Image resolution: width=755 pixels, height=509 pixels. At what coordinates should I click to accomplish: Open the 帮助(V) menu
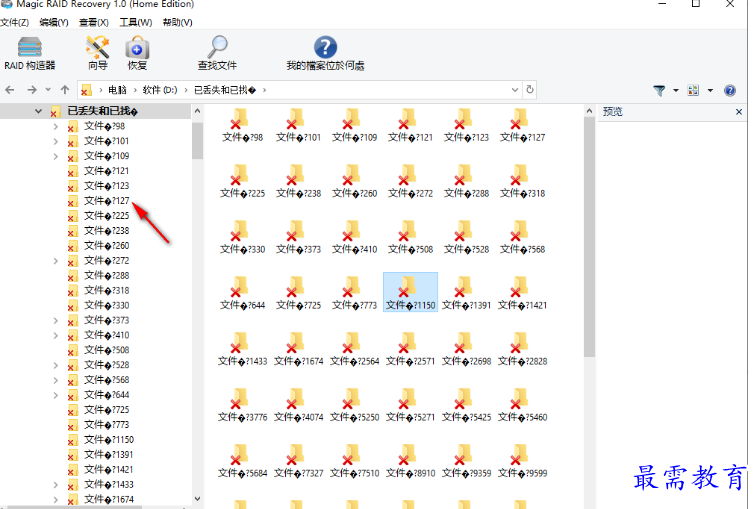pos(178,22)
